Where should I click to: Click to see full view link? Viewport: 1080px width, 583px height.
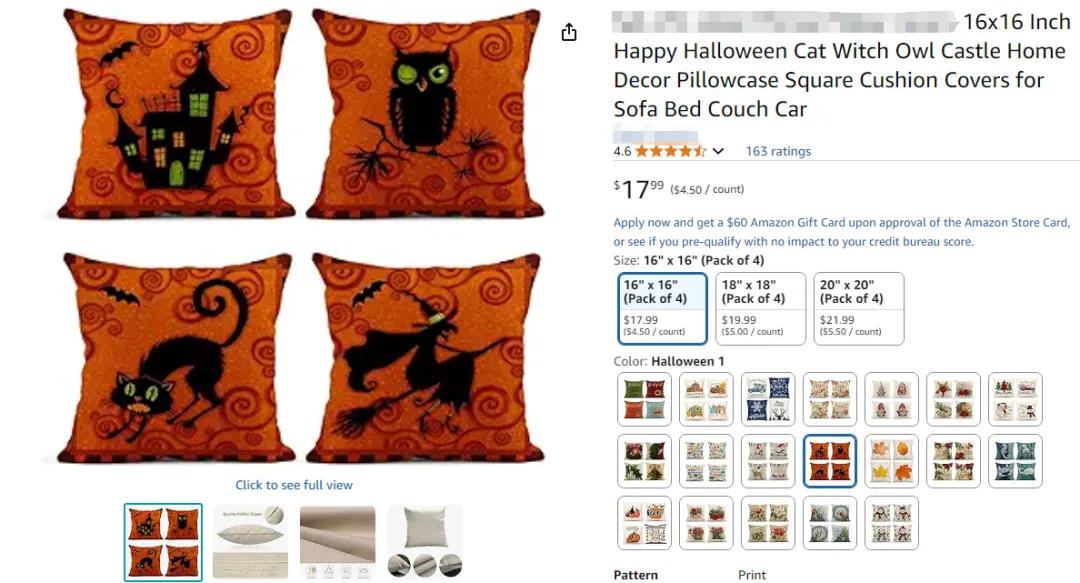click(294, 485)
